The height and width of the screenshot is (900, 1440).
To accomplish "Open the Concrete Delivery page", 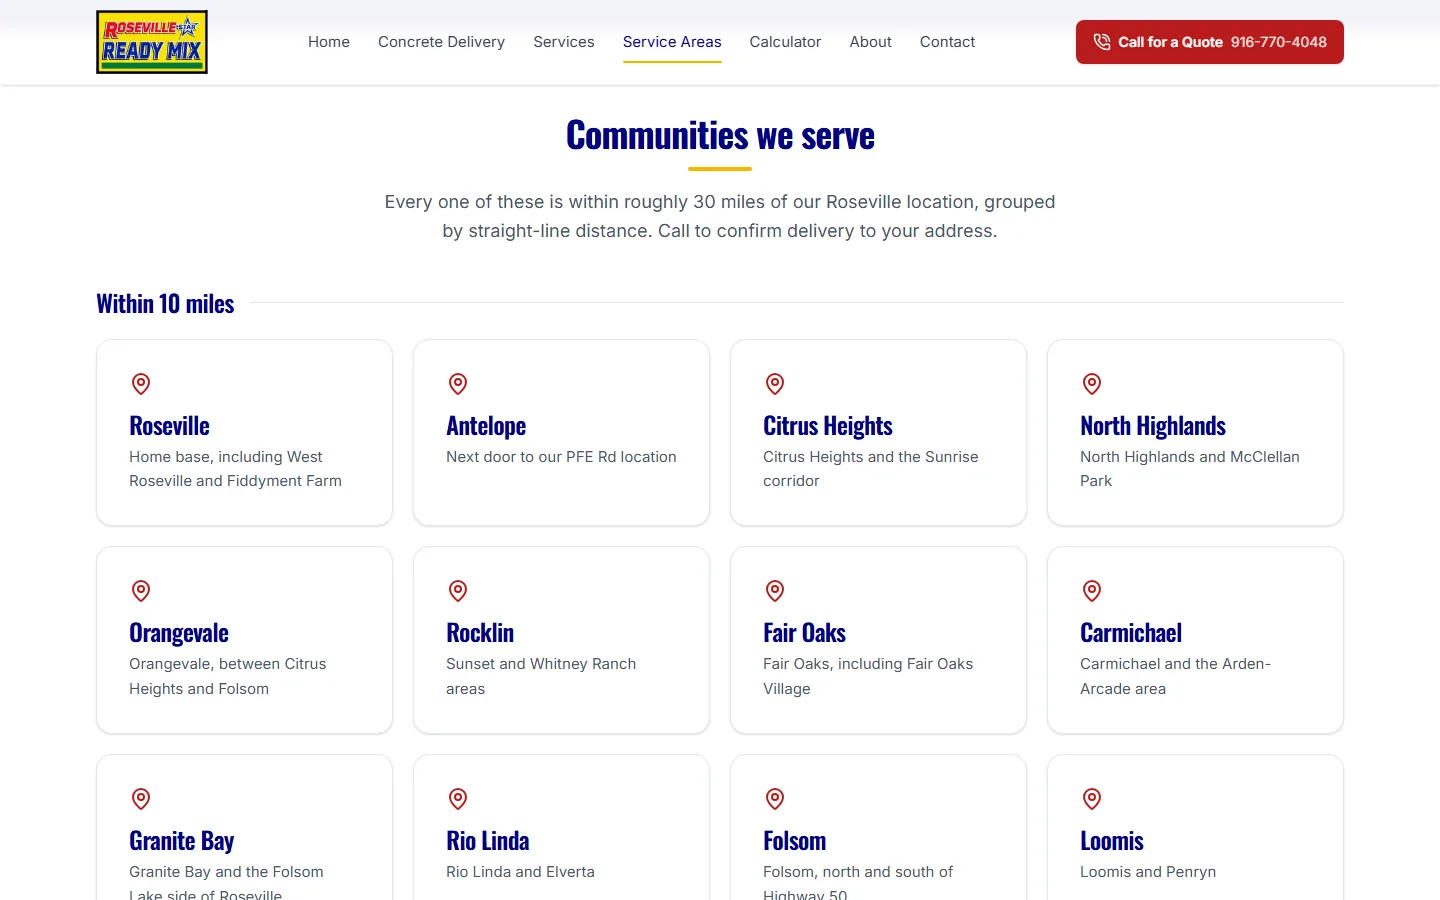I will (x=441, y=42).
